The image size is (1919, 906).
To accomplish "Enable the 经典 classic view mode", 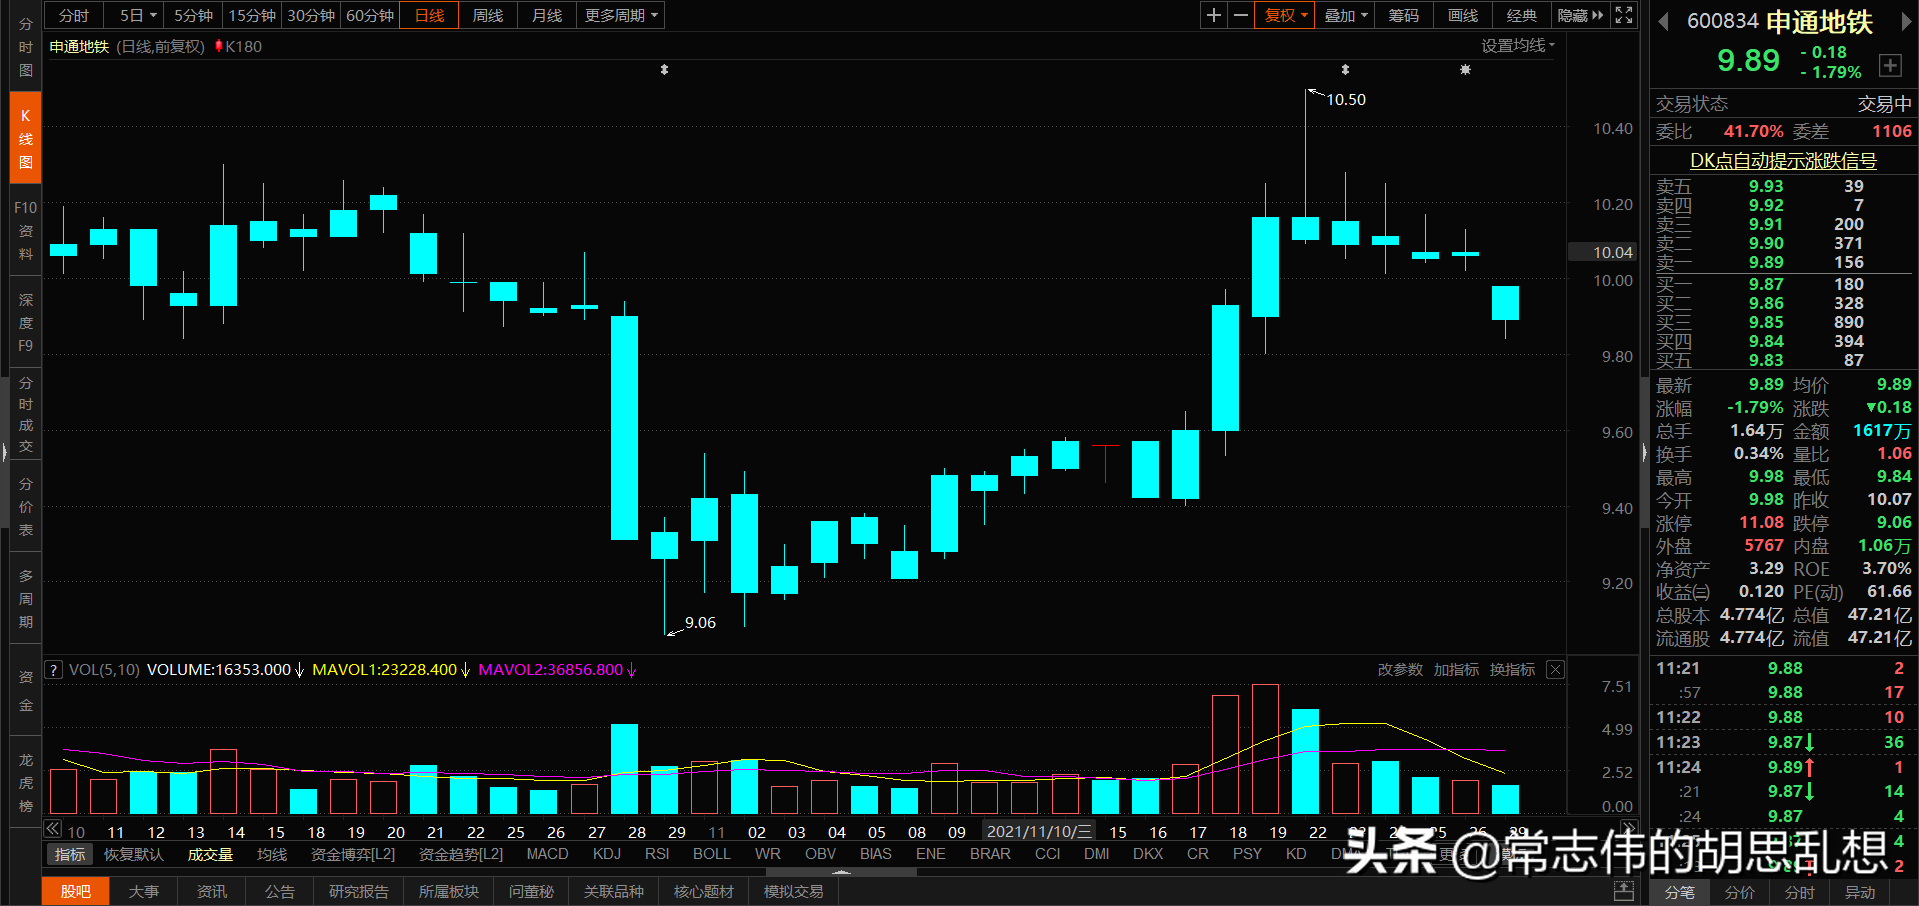I will pos(1521,15).
